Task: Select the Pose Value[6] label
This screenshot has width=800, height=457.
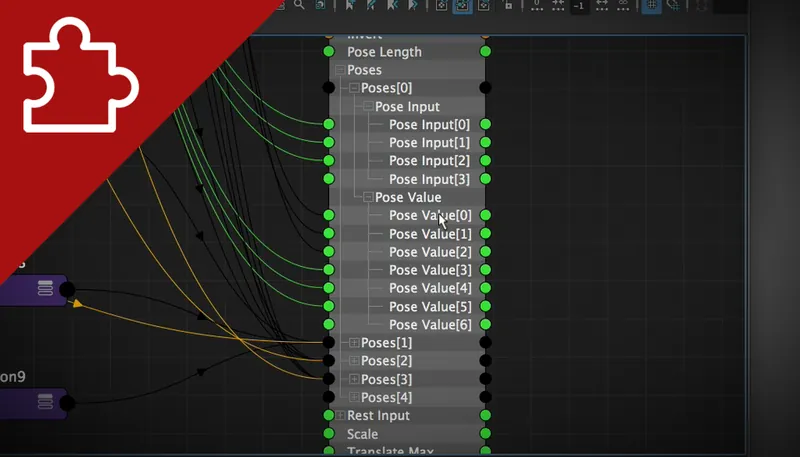Action: 431,325
